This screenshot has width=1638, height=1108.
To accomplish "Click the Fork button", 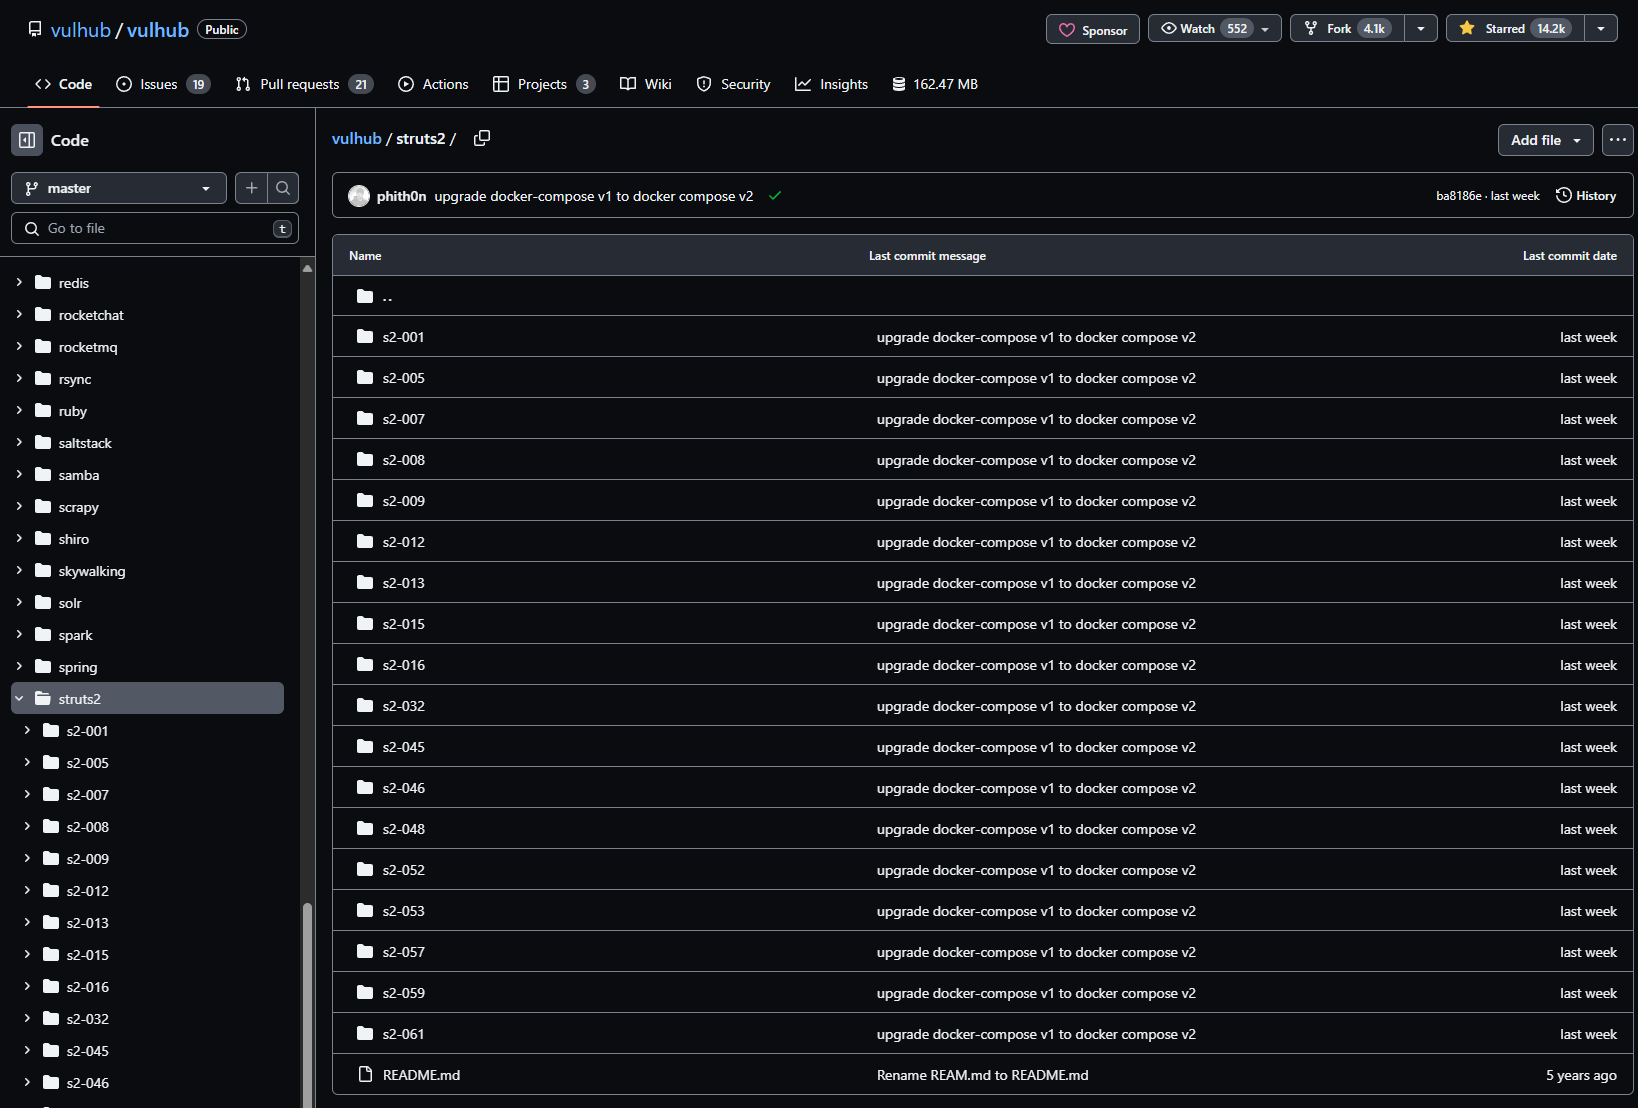I will click(1347, 28).
